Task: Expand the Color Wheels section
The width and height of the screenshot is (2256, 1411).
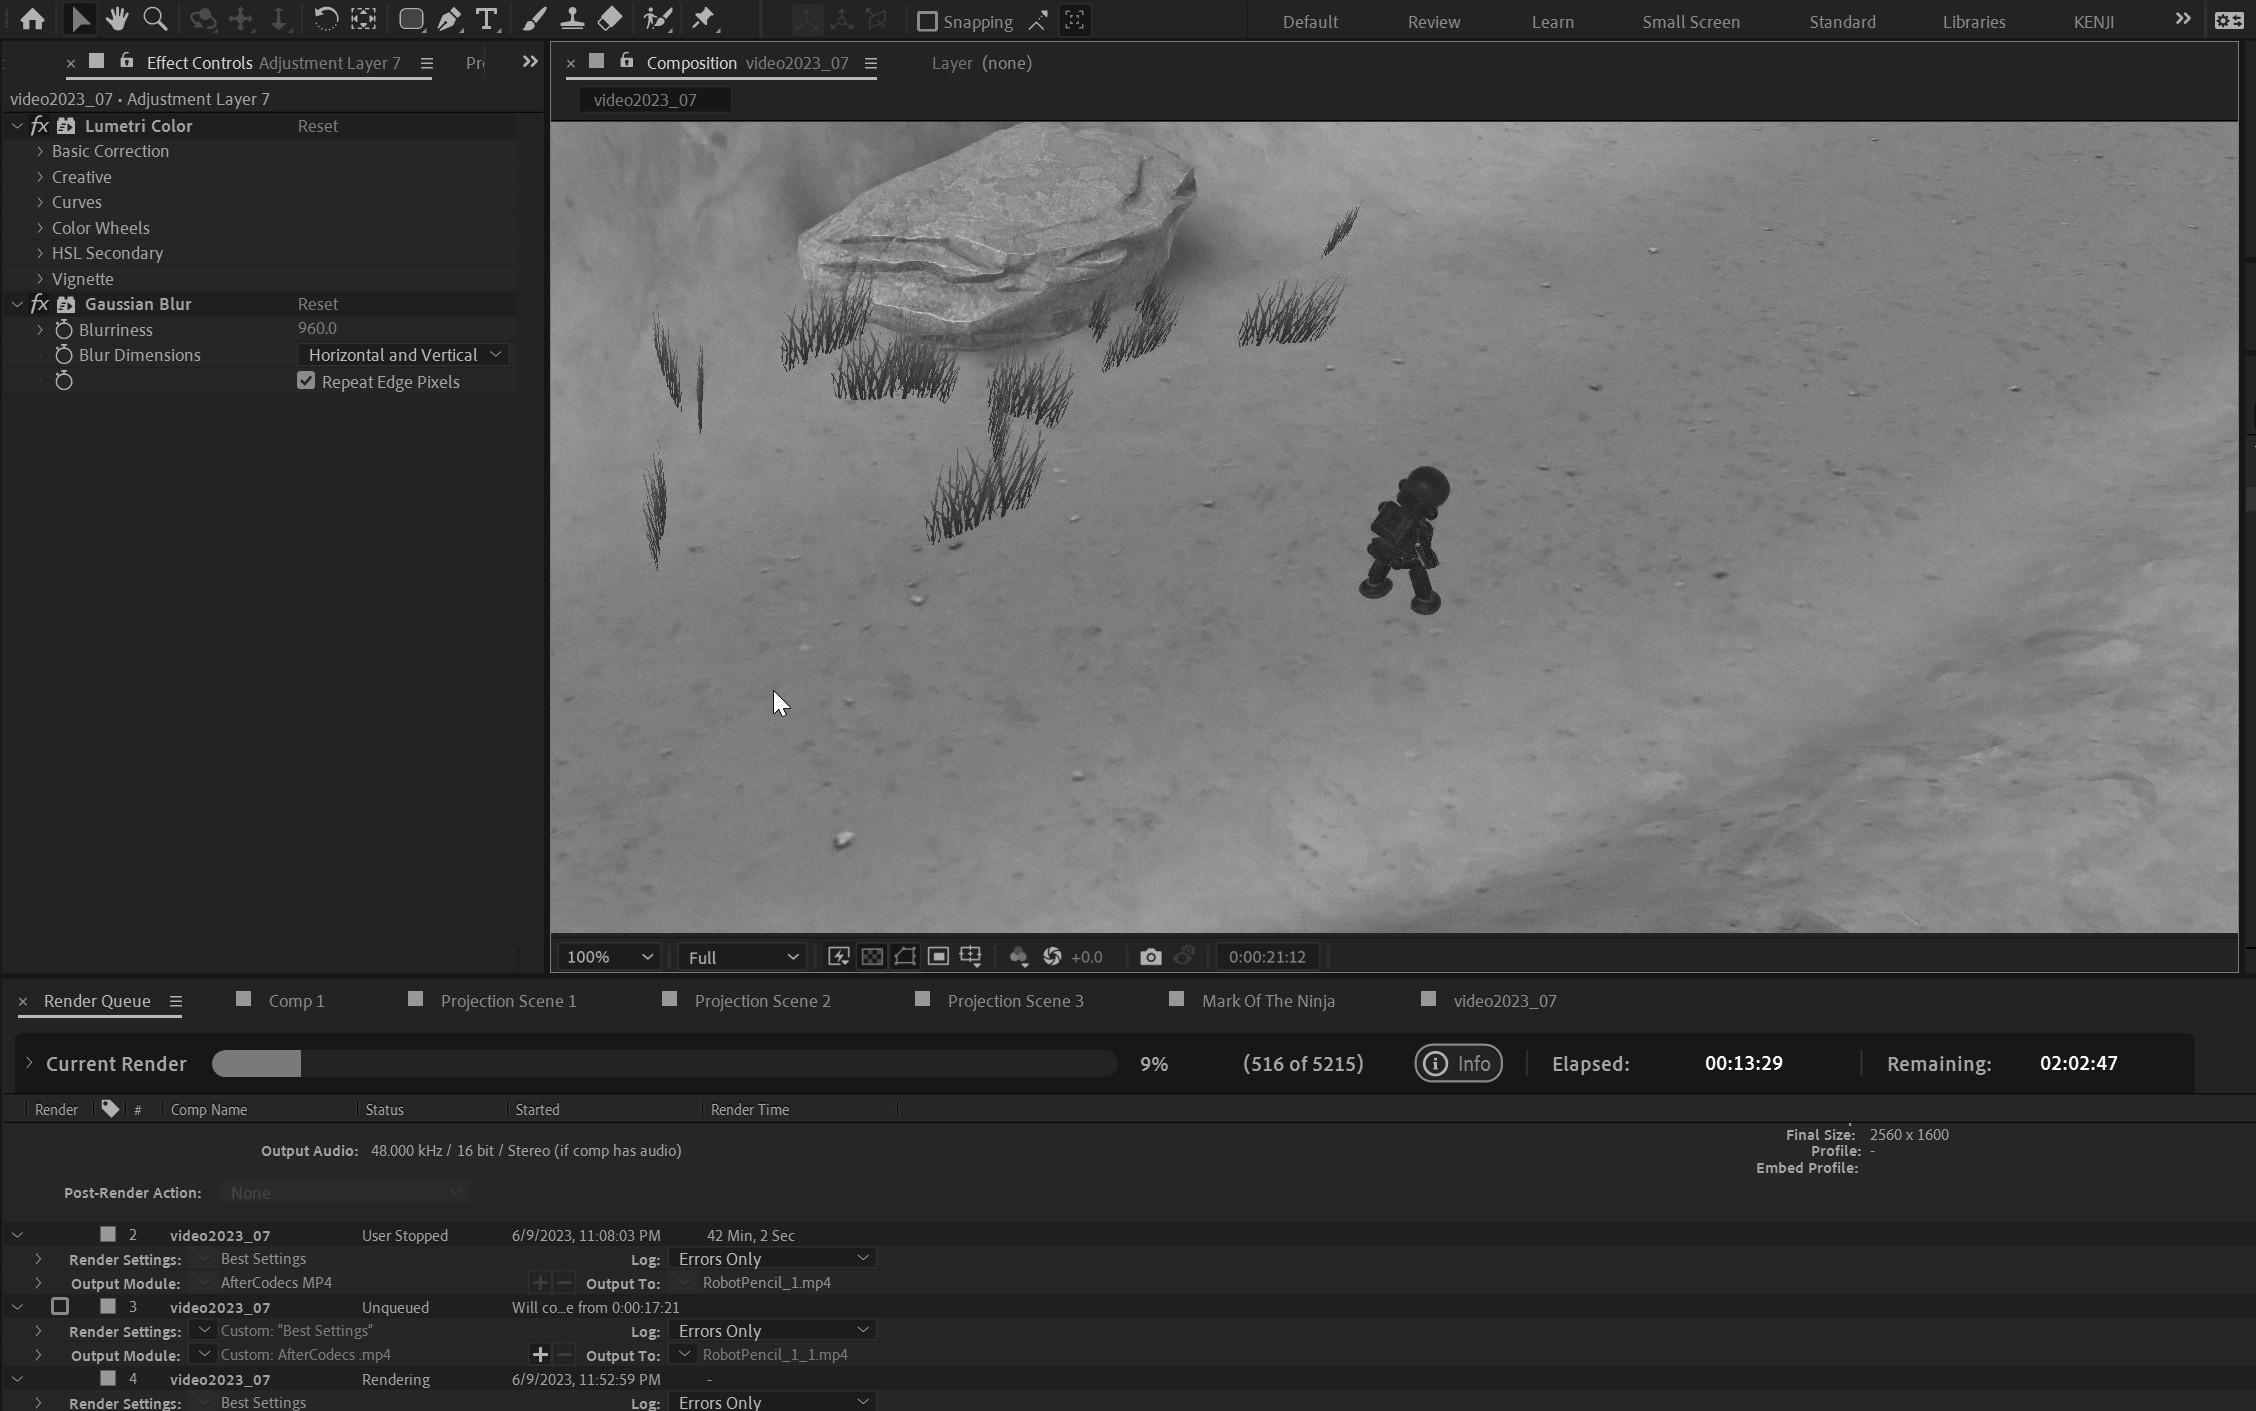Action: 40,228
